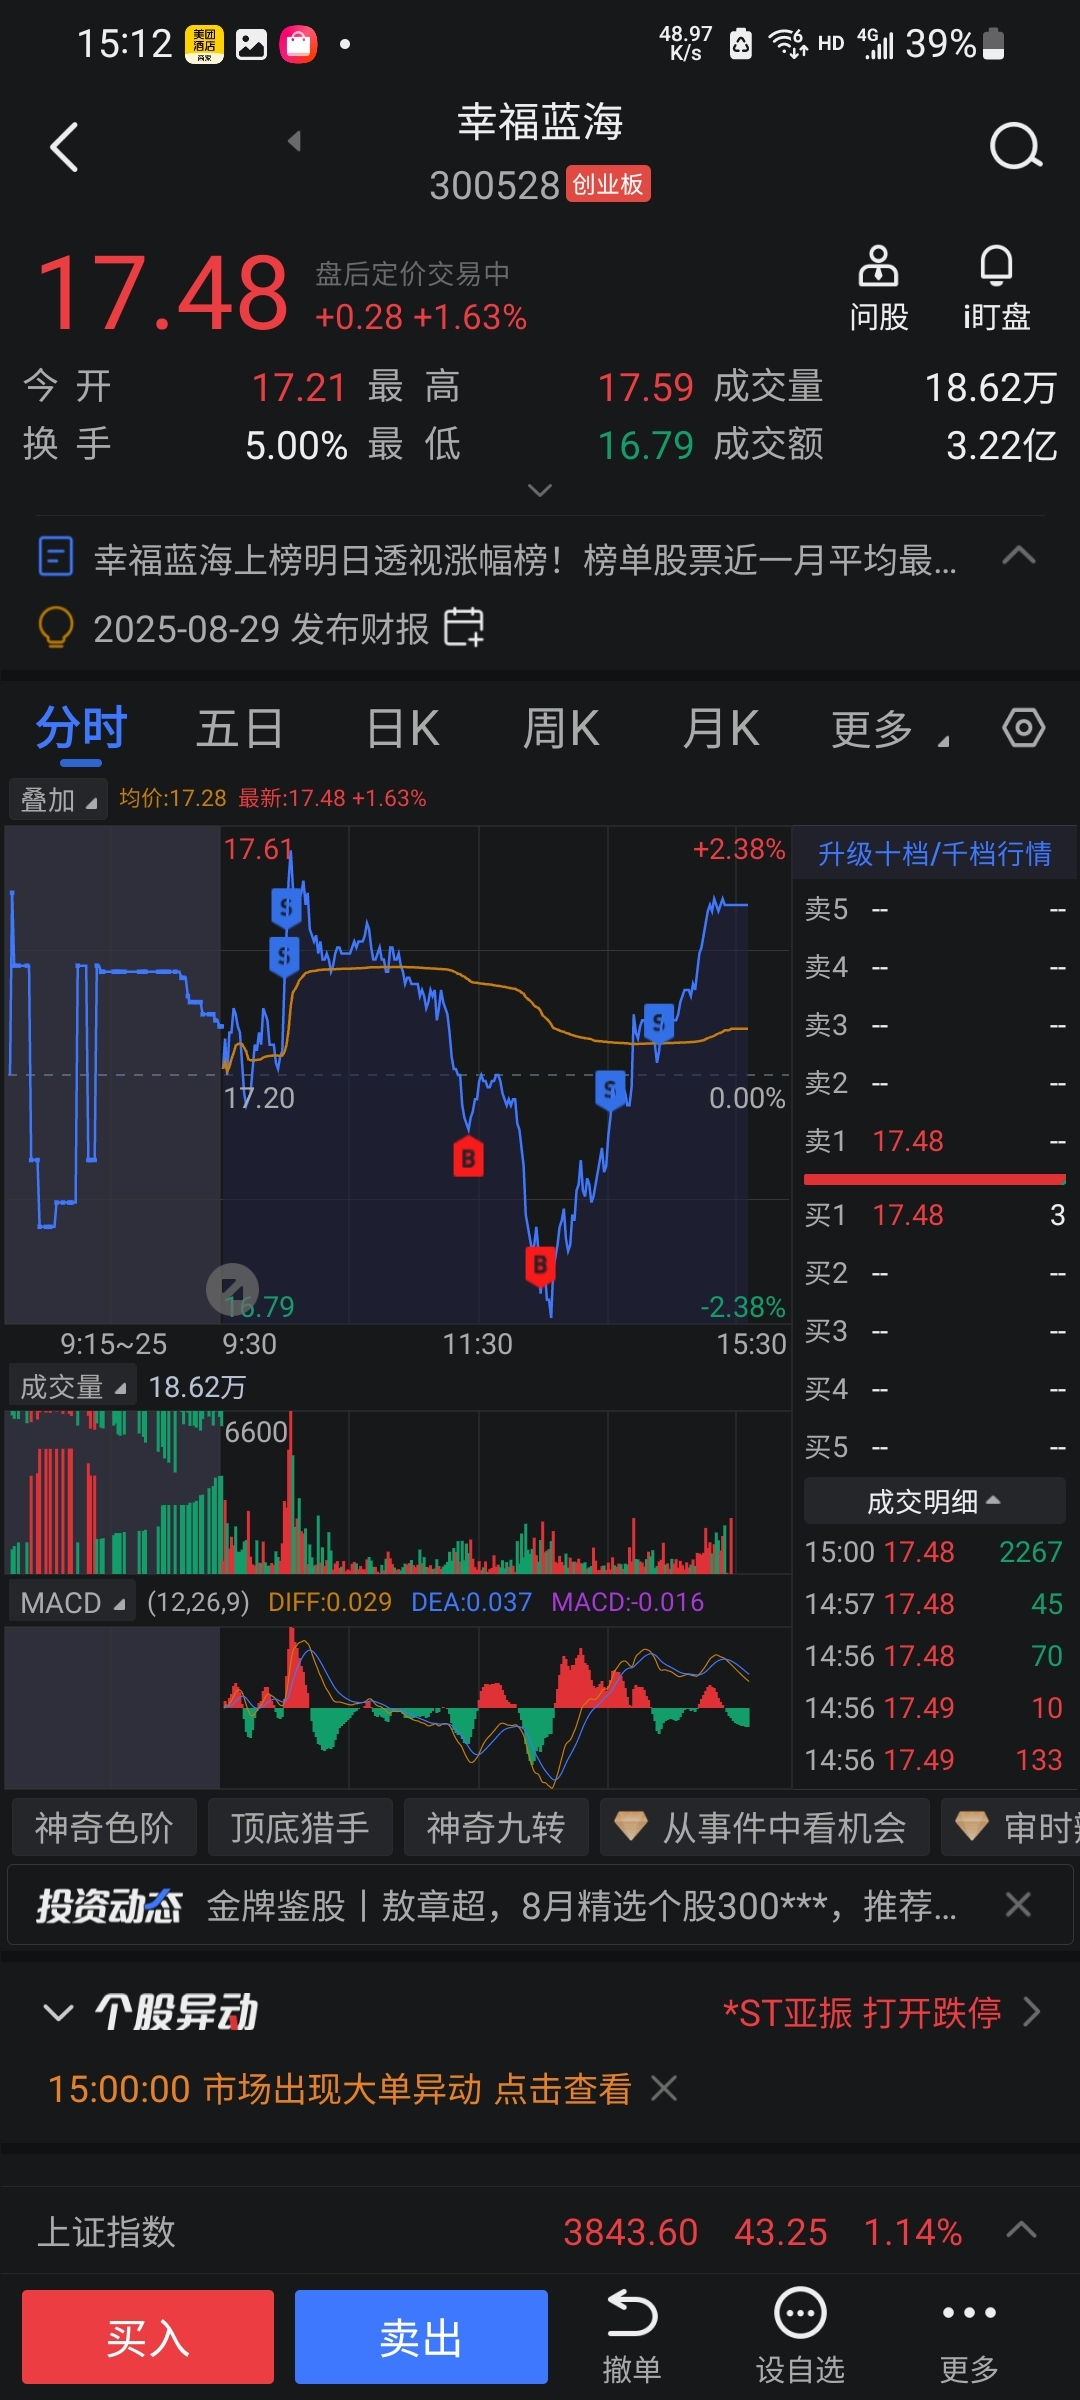Tap 设自选 add to watchlist icon
This screenshot has width=1080, height=2400.
(x=800, y=2338)
